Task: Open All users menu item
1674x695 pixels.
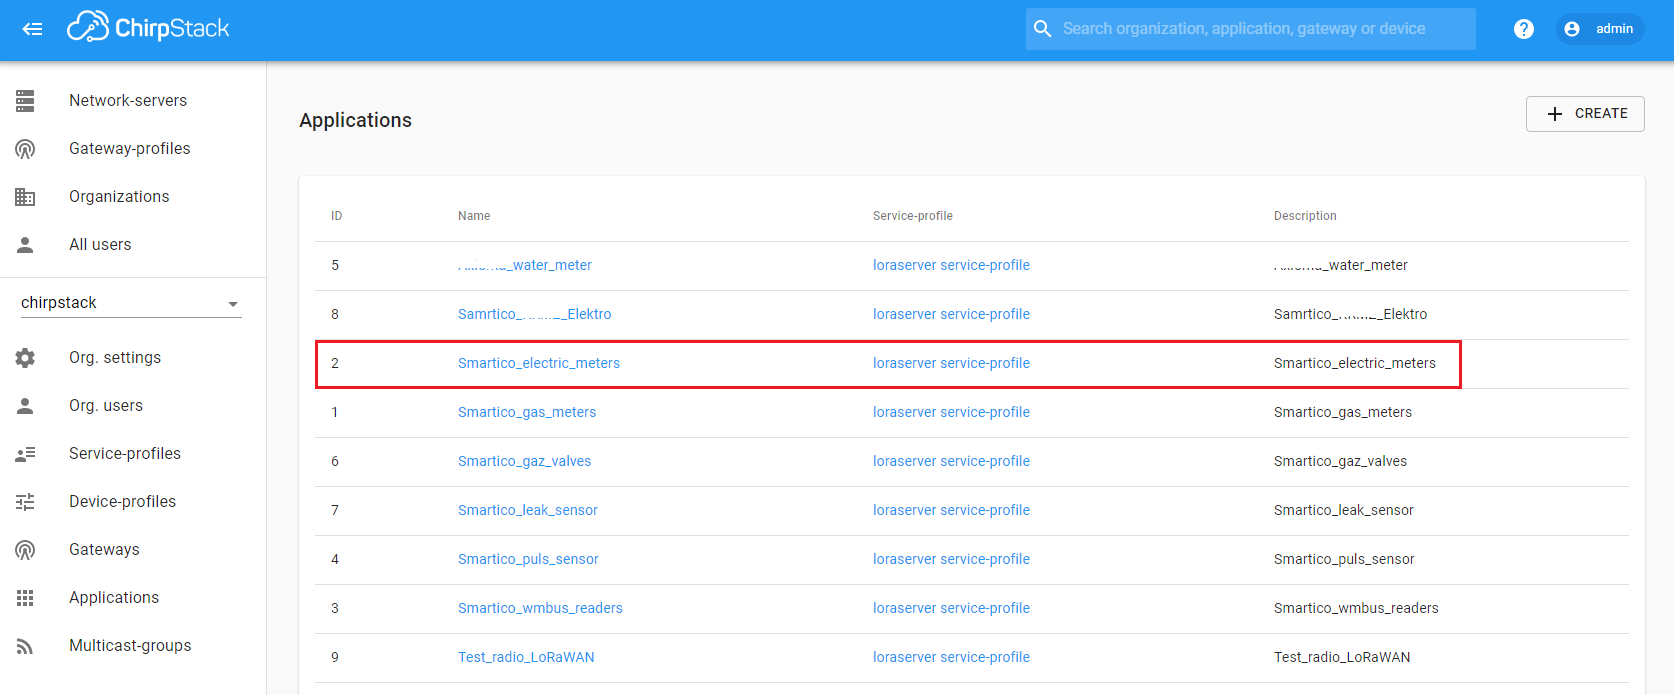Action: tap(100, 245)
